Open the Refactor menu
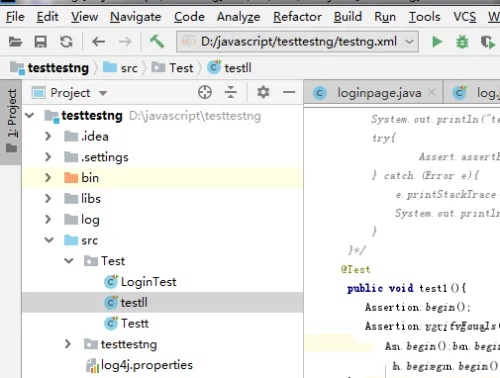The image size is (500, 378). 297,17
